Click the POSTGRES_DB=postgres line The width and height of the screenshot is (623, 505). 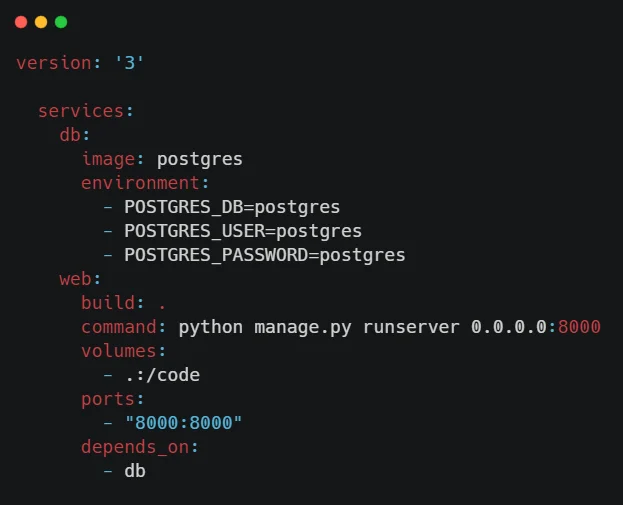232,207
